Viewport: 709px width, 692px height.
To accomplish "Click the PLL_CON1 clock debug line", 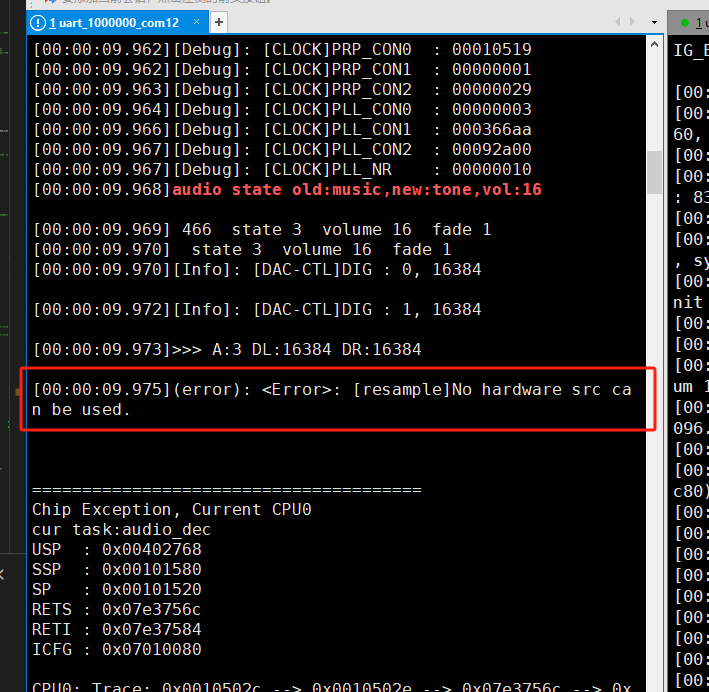I will pyautogui.click(x=283, y=130).
